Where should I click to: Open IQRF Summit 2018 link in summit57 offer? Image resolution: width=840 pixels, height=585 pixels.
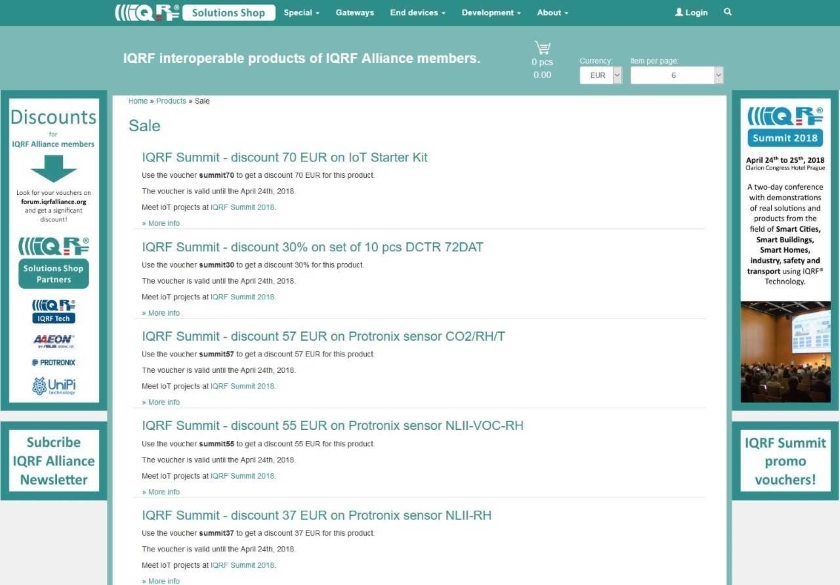tap(242, 386)
